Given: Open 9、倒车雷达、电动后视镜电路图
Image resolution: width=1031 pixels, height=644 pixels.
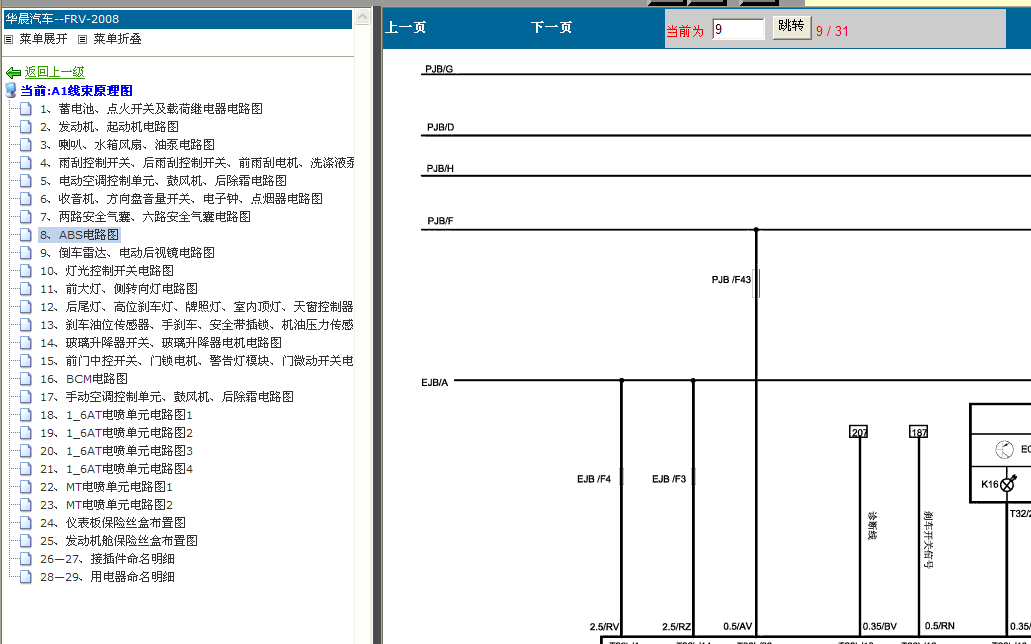Looking at the screenshot, I should click(127, 253).
